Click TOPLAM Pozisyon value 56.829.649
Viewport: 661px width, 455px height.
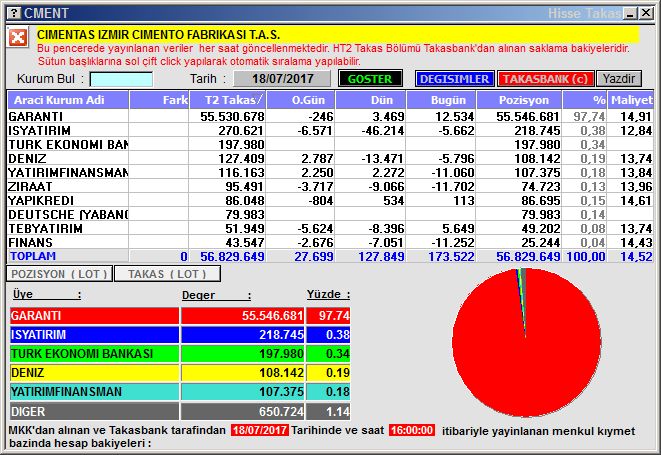[528, 256]
